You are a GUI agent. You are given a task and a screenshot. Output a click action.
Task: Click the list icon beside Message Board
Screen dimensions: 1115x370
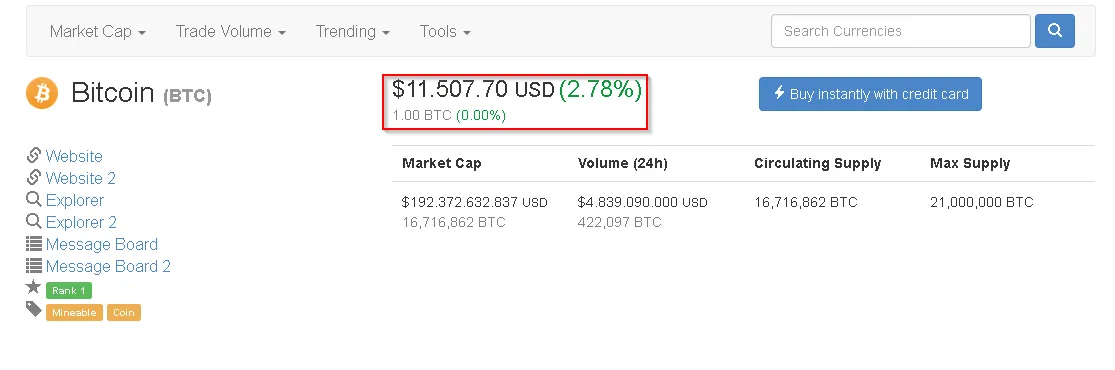[33, 243]
